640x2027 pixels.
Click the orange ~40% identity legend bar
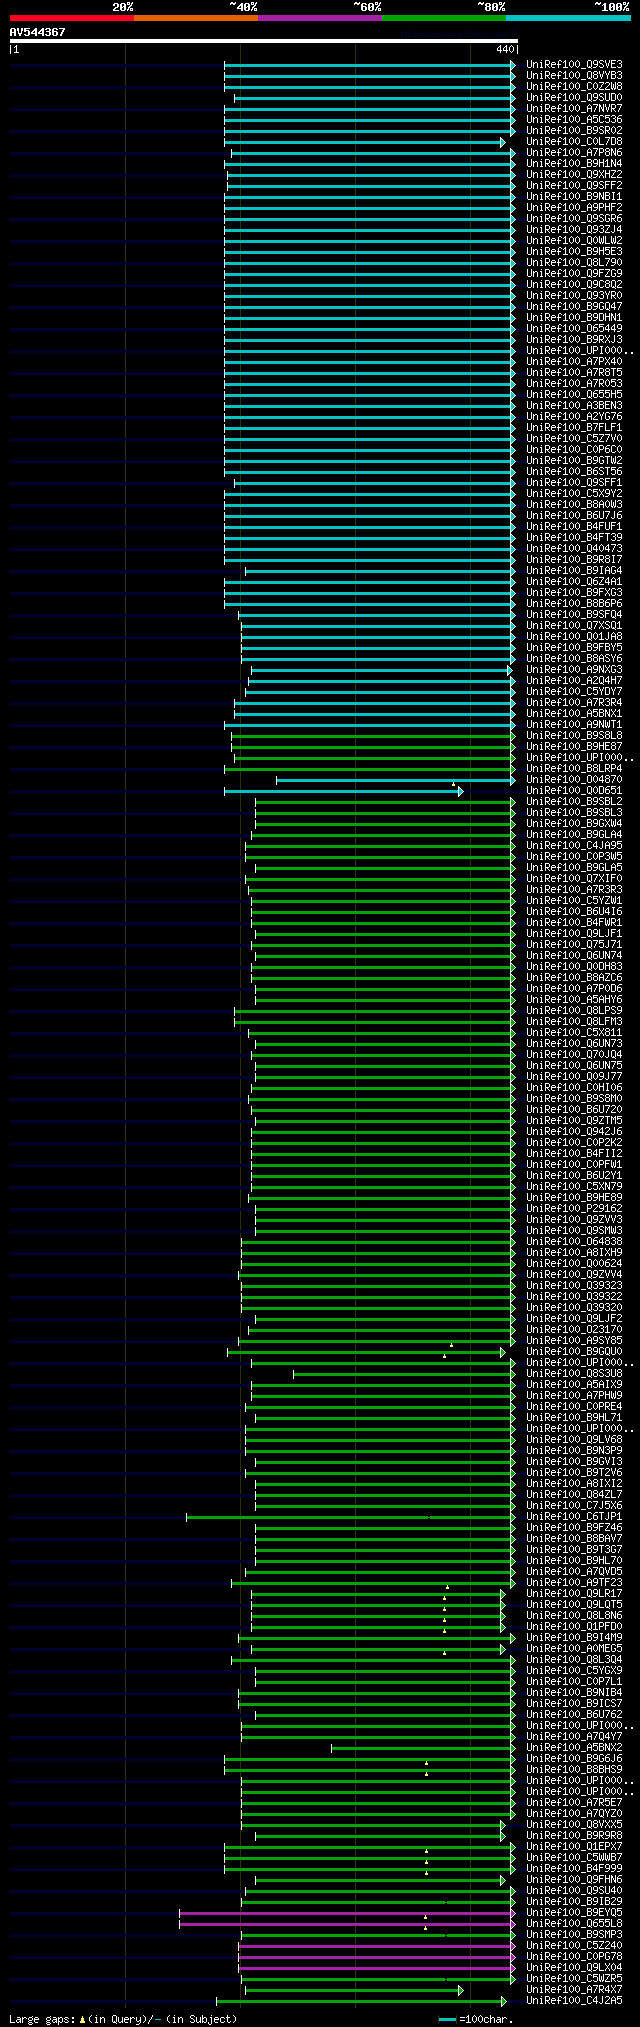196,17
